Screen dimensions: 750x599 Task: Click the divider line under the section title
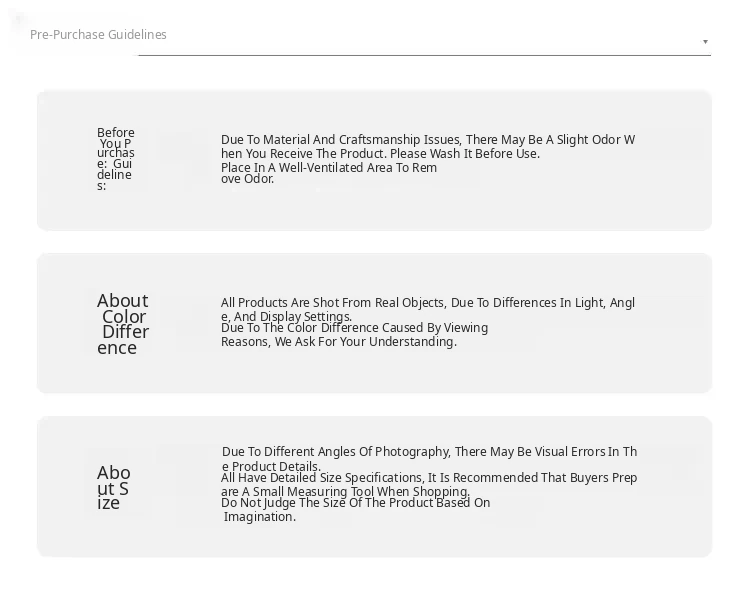click(x=424, y=55)
